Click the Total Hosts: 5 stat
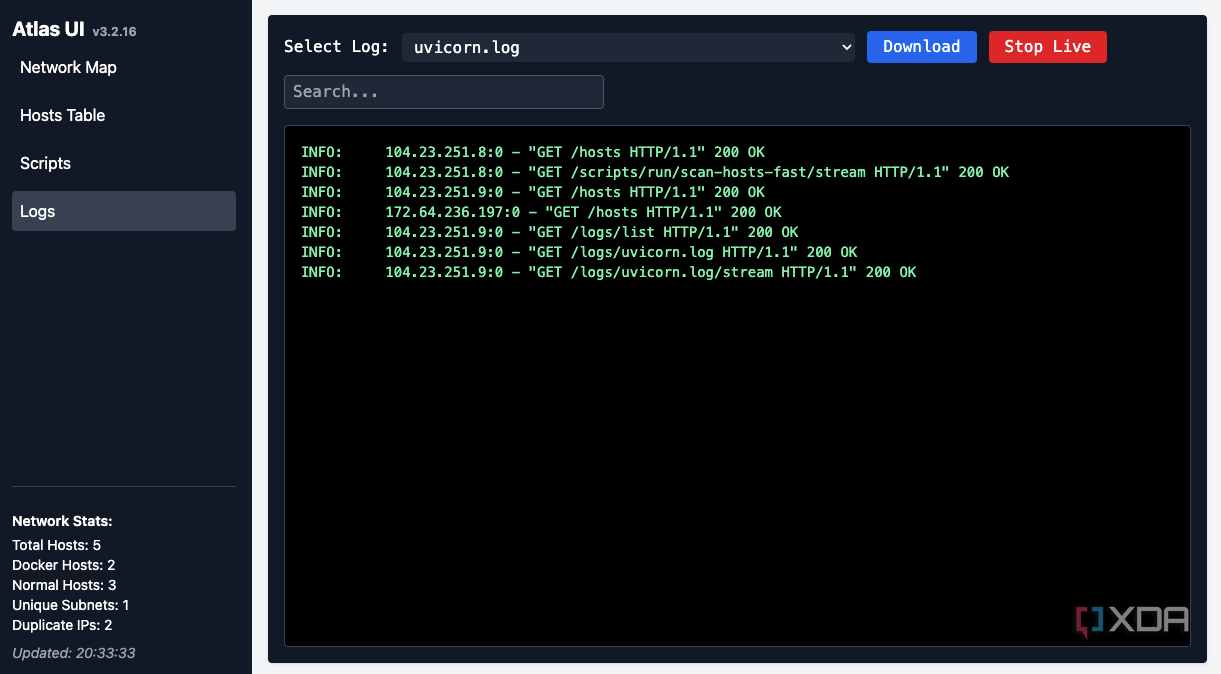The width and height of the screenshot is (1221, 674). (56, 545)
